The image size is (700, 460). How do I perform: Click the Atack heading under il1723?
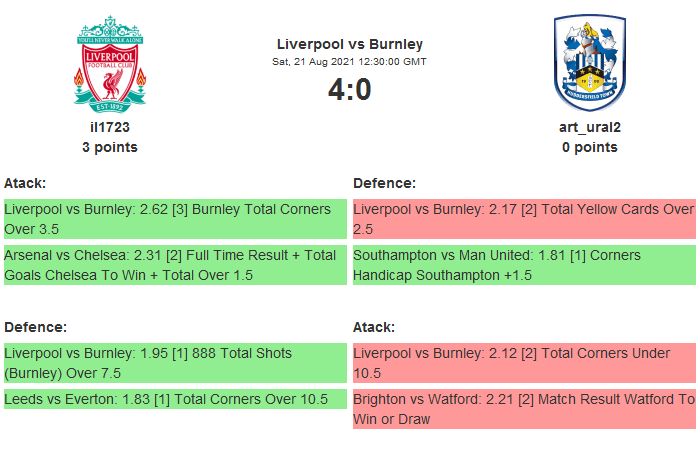pyautogui.click(x=25, y=183)
